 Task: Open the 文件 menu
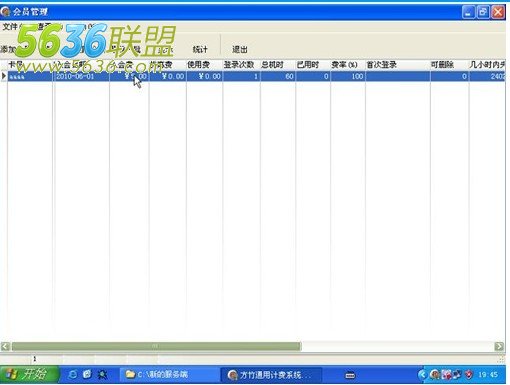[x=9, y=27]
